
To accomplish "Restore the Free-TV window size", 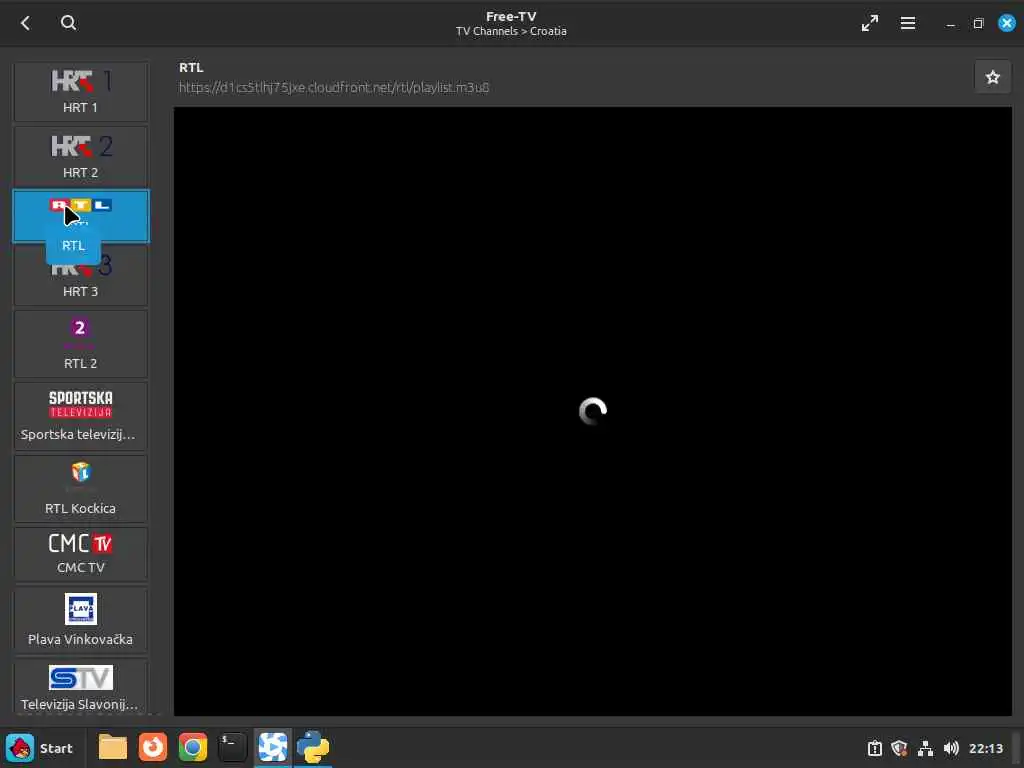I will click(978, 24).
